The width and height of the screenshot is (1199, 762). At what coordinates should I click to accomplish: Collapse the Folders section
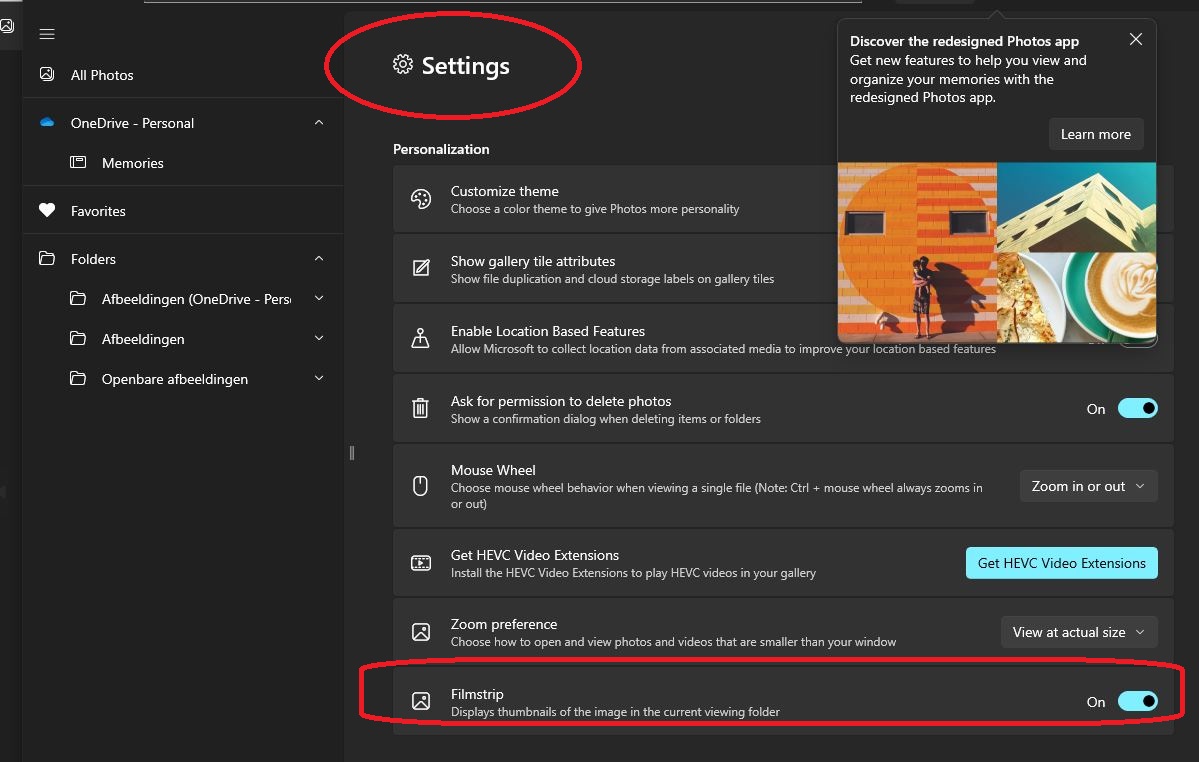click(x=319, y=259)
